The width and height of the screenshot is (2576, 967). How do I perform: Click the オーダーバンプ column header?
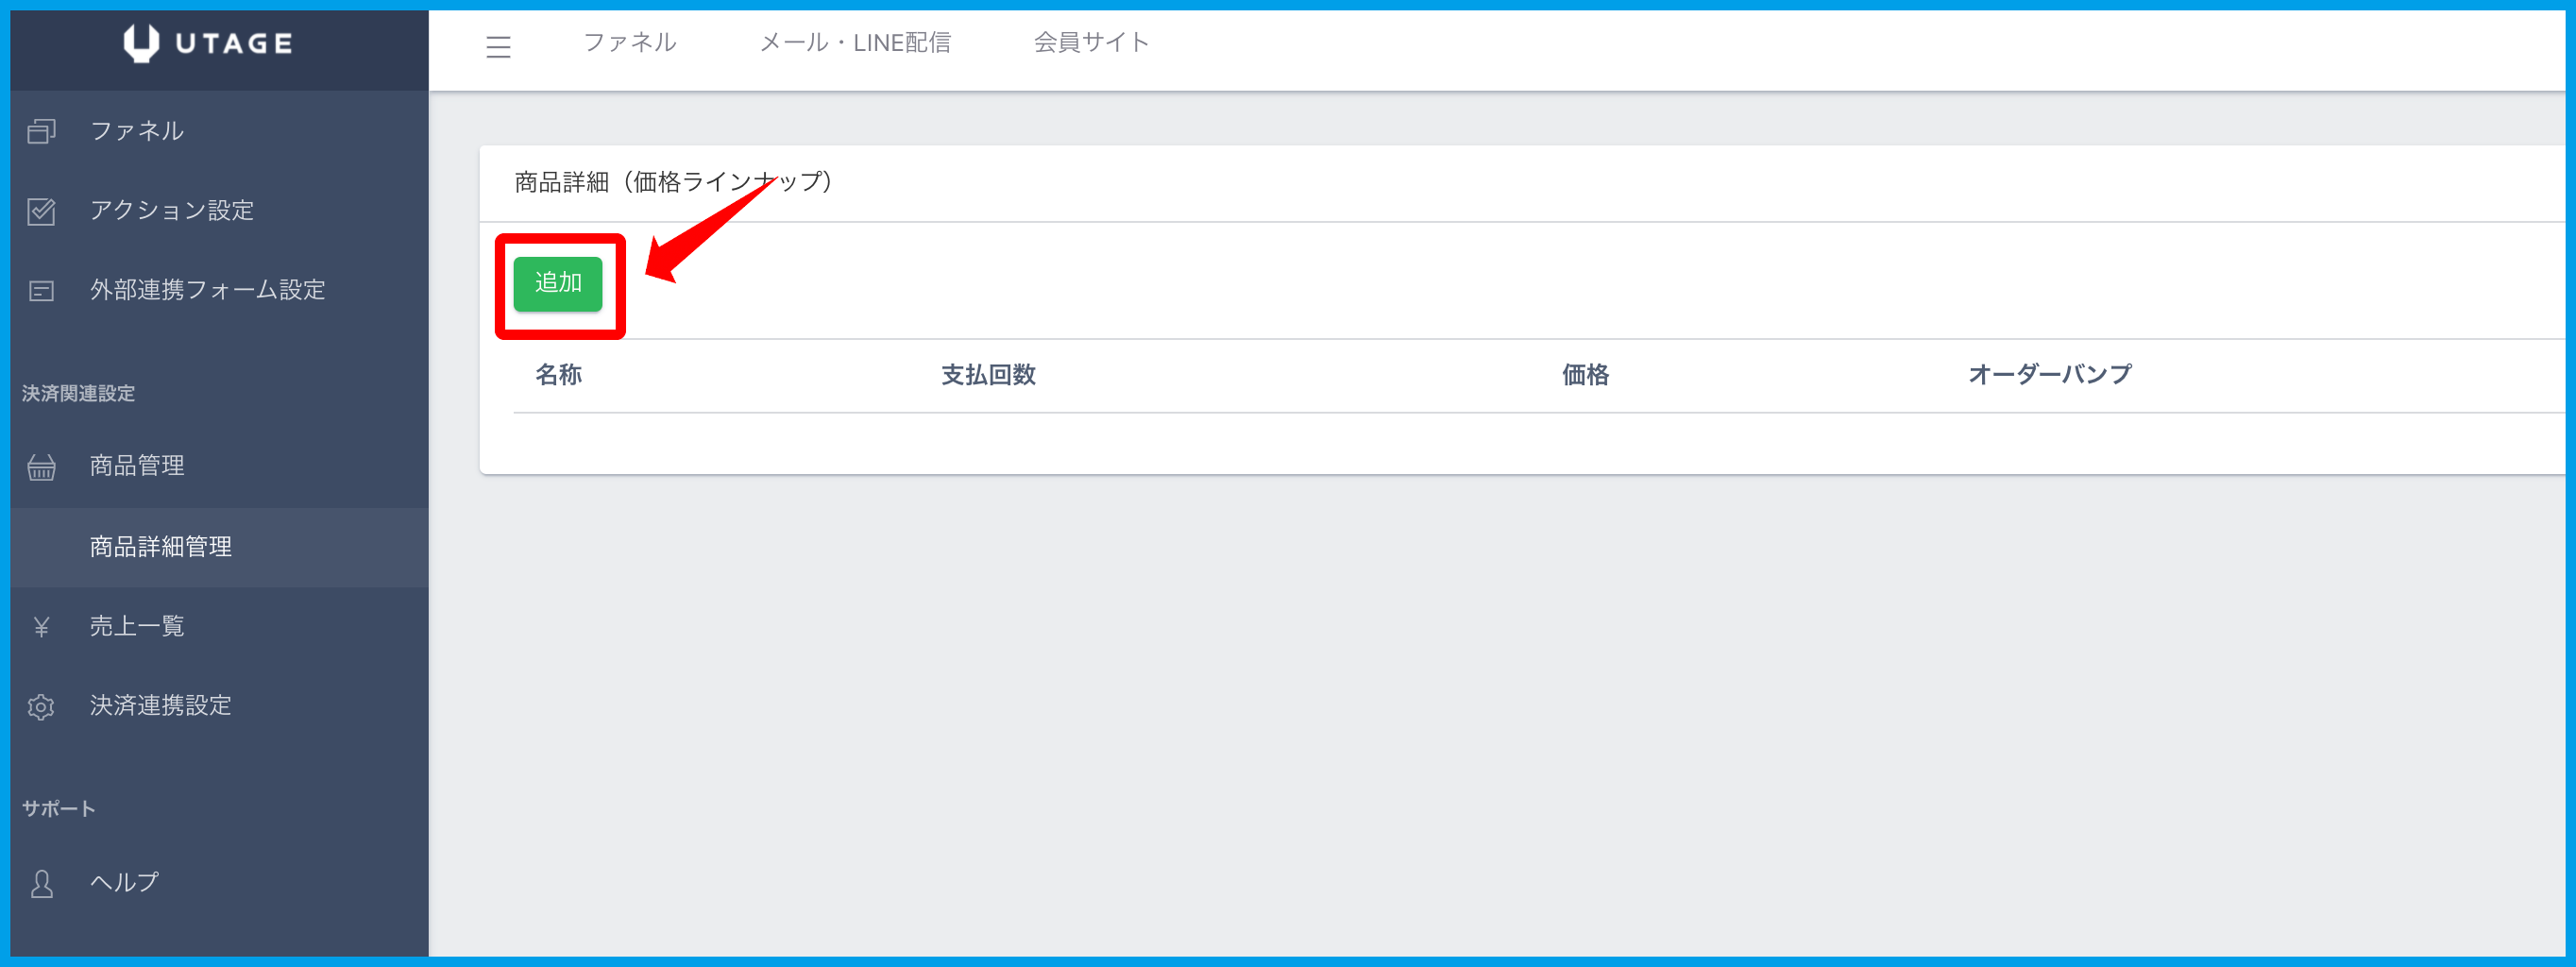[2049, 375]
